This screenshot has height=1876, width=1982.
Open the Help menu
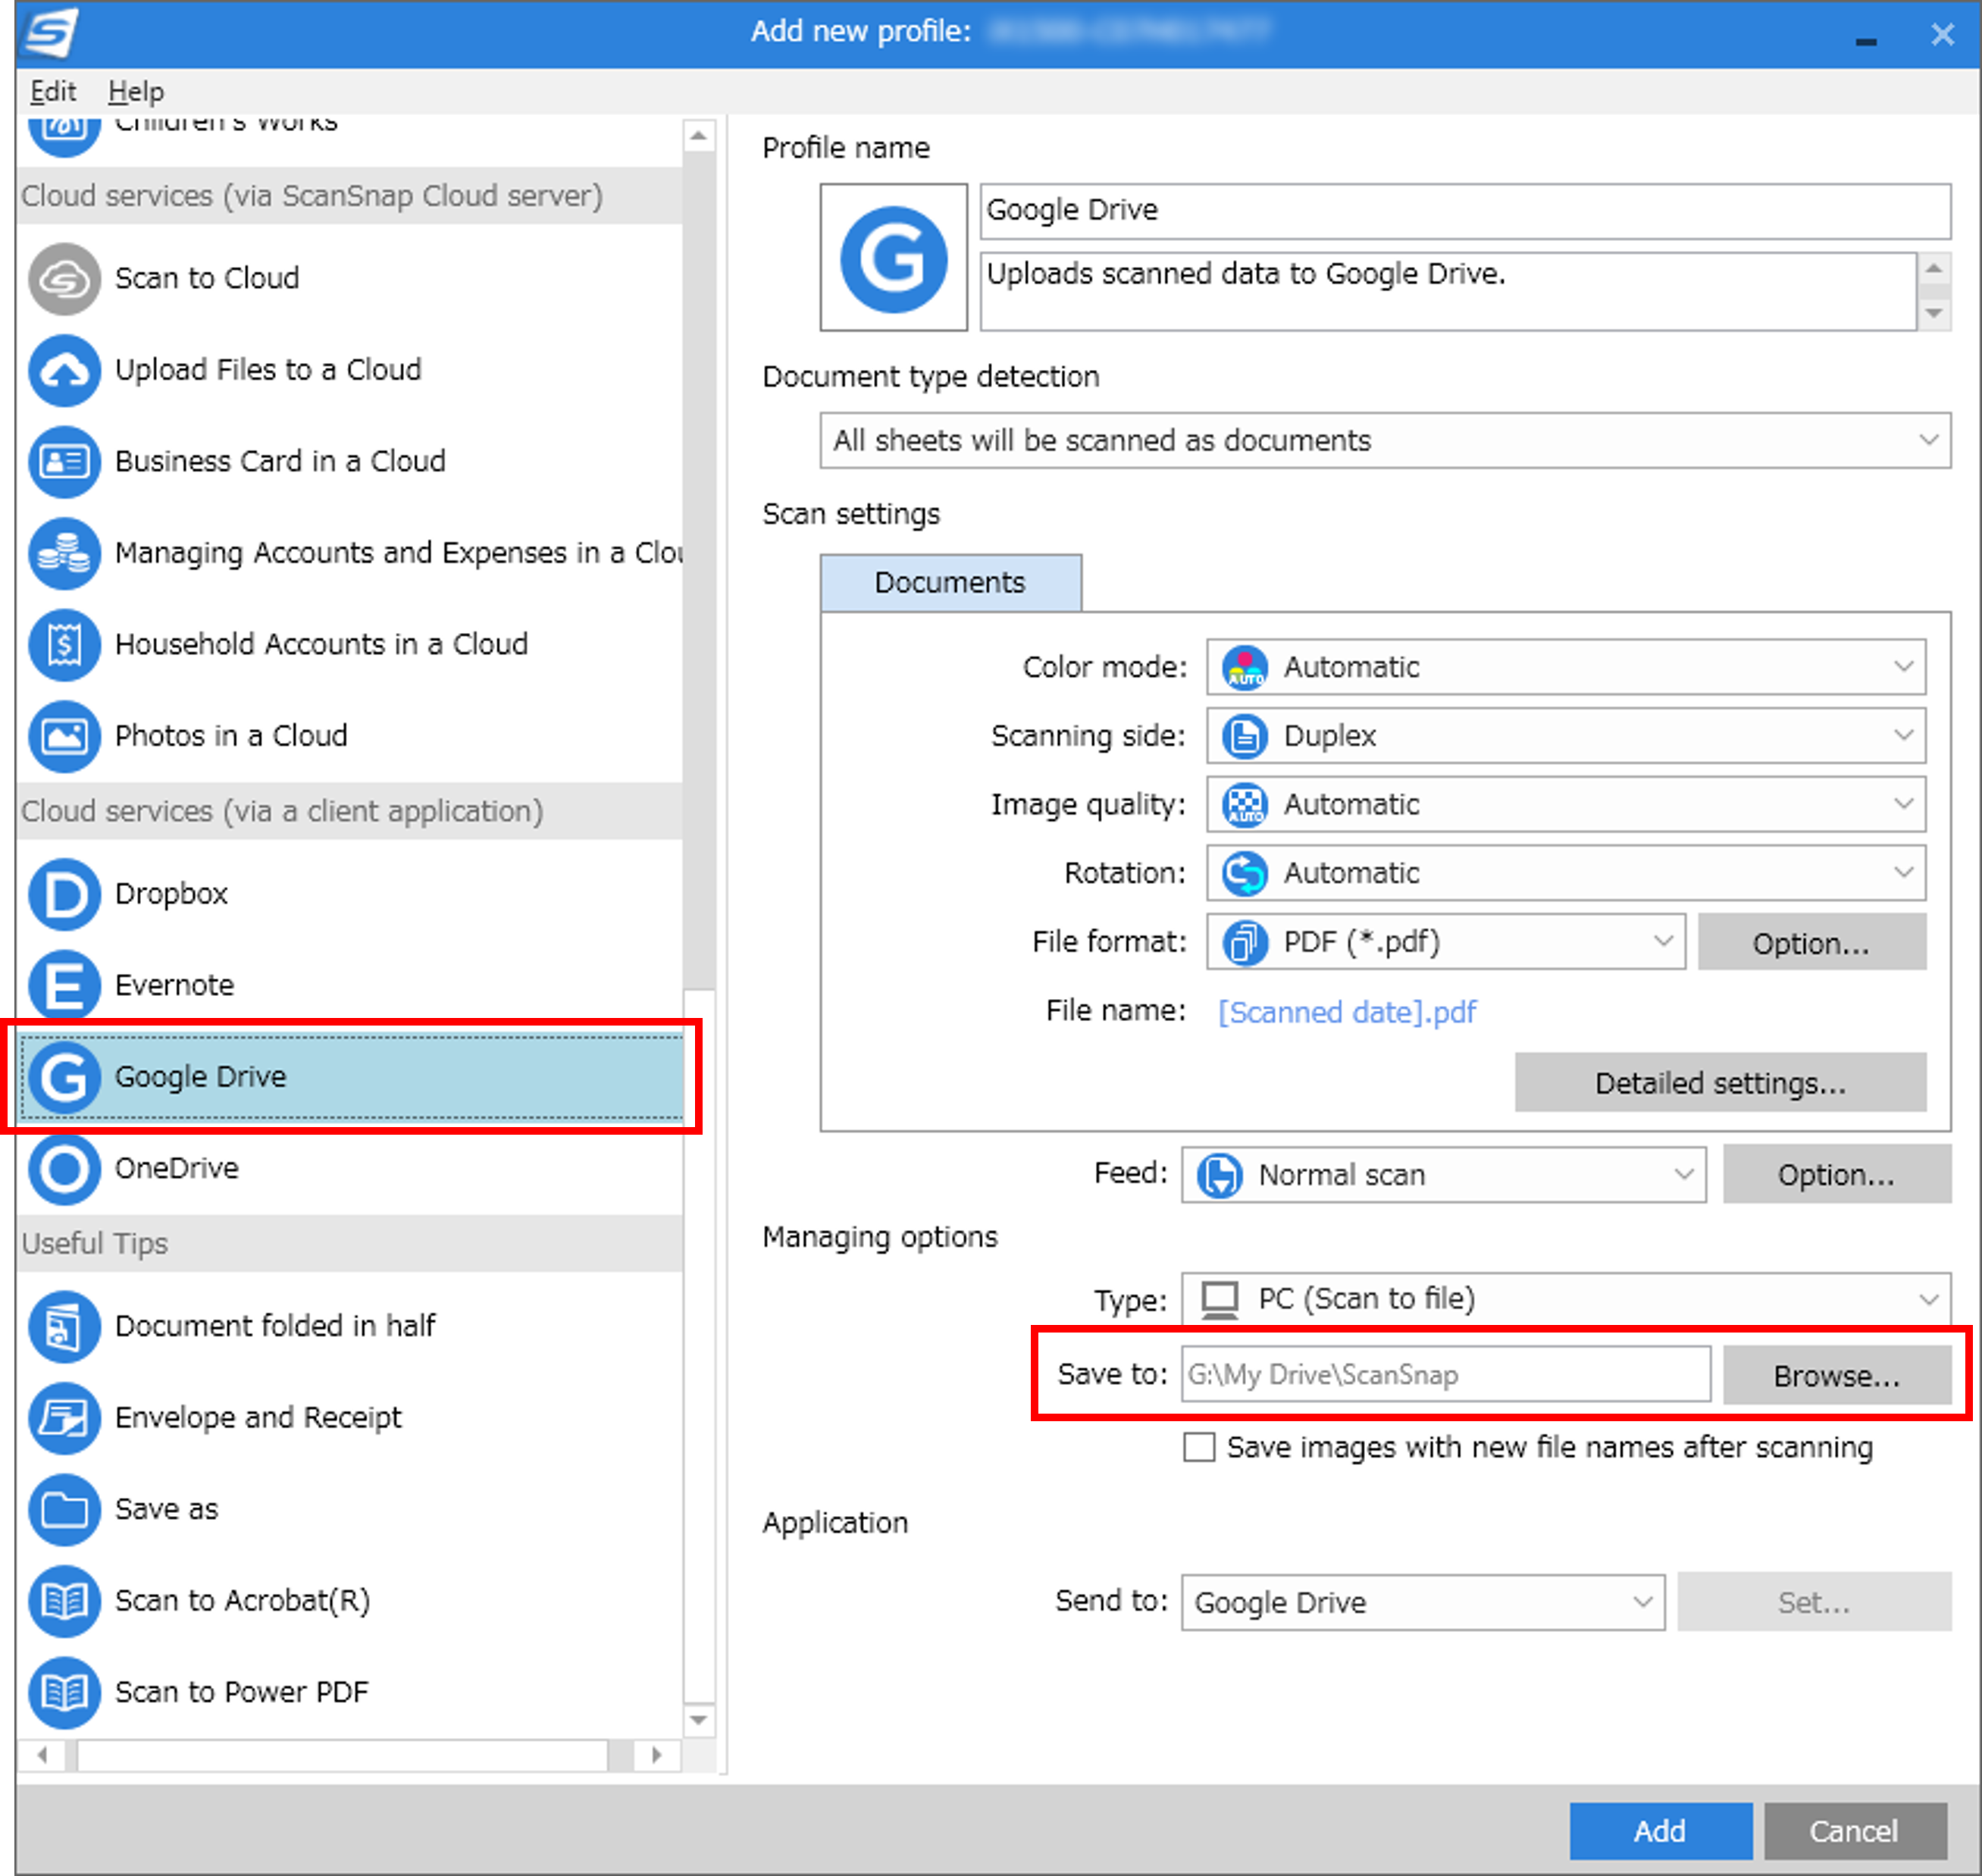click(136, 92)
